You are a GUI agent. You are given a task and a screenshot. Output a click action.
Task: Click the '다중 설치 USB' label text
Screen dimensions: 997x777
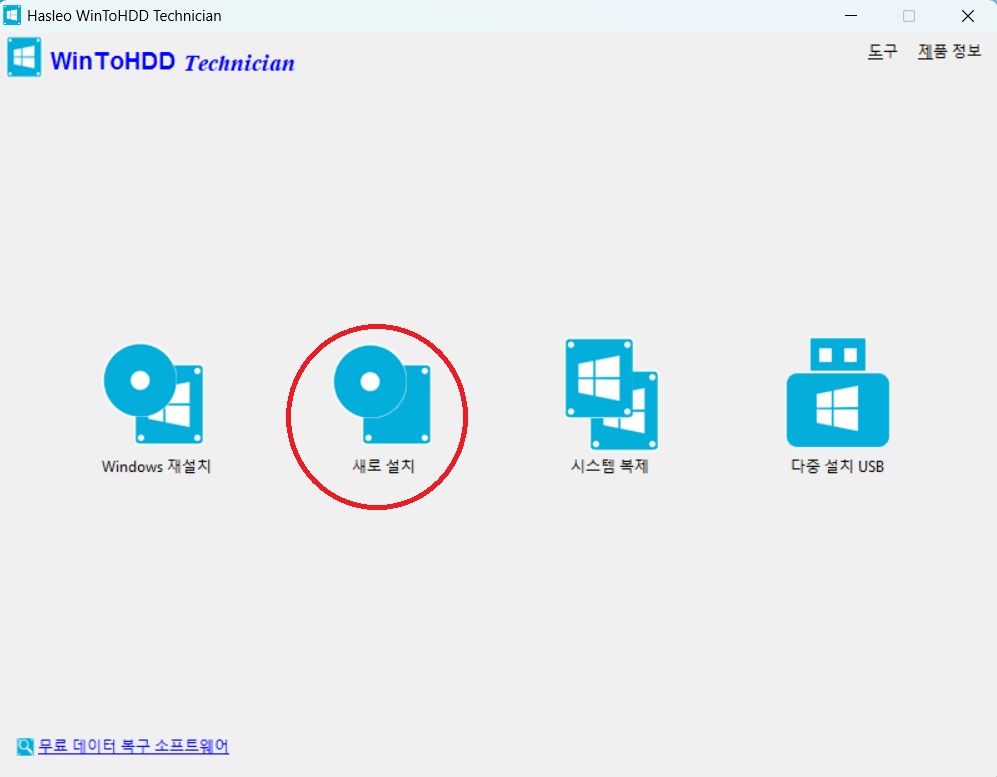(x=837, y=466)
